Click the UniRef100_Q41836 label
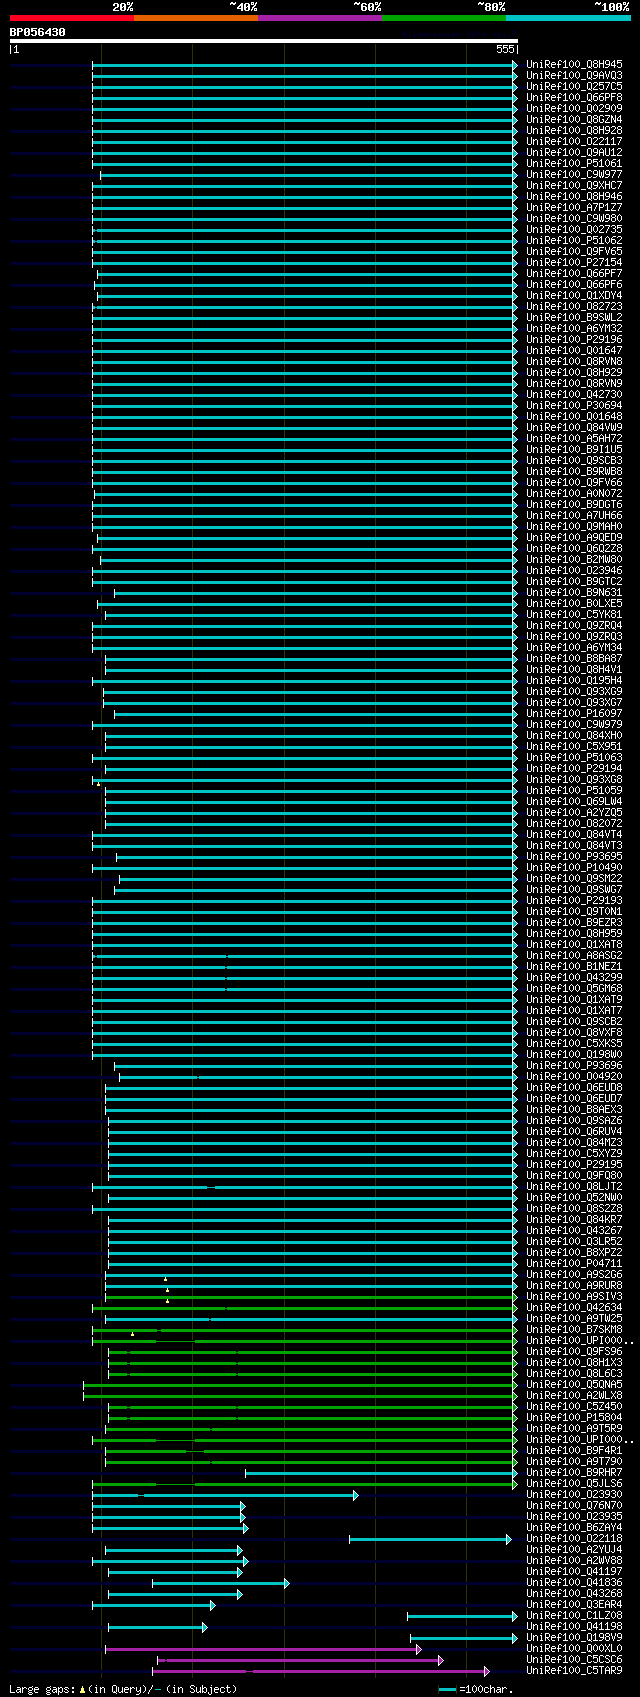Image resolution: width=640 pixels, height=1697 pixels. tap(574, 1583)
